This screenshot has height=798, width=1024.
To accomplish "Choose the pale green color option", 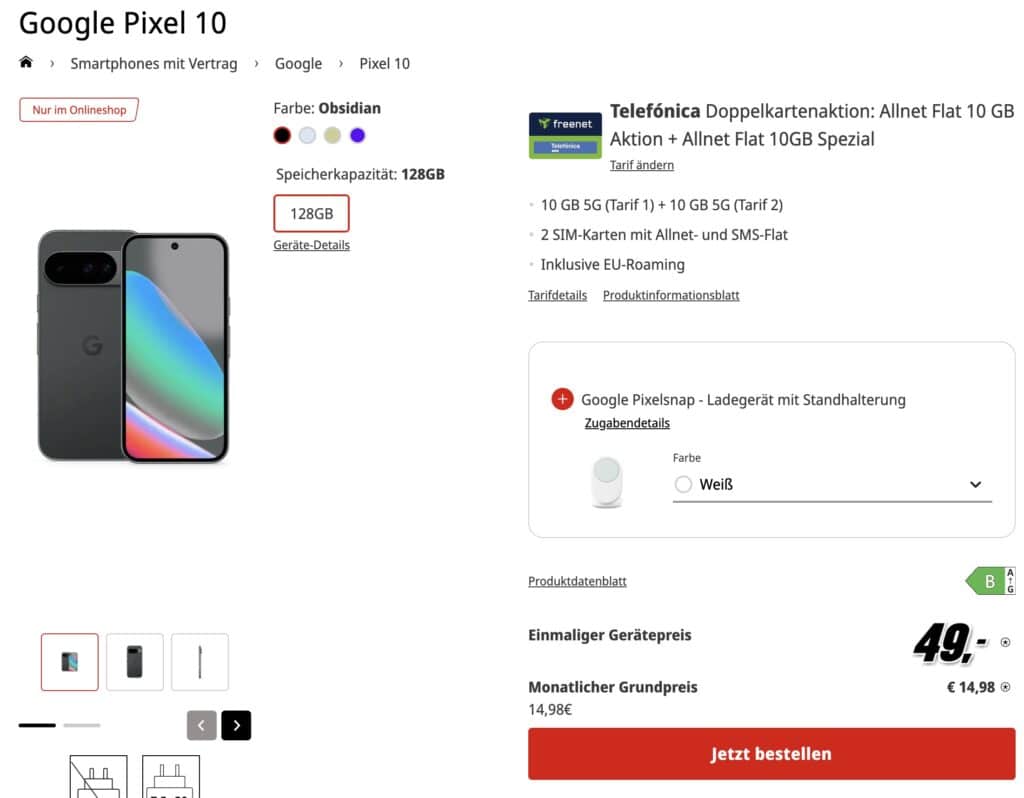I will [x=332, y=135].
